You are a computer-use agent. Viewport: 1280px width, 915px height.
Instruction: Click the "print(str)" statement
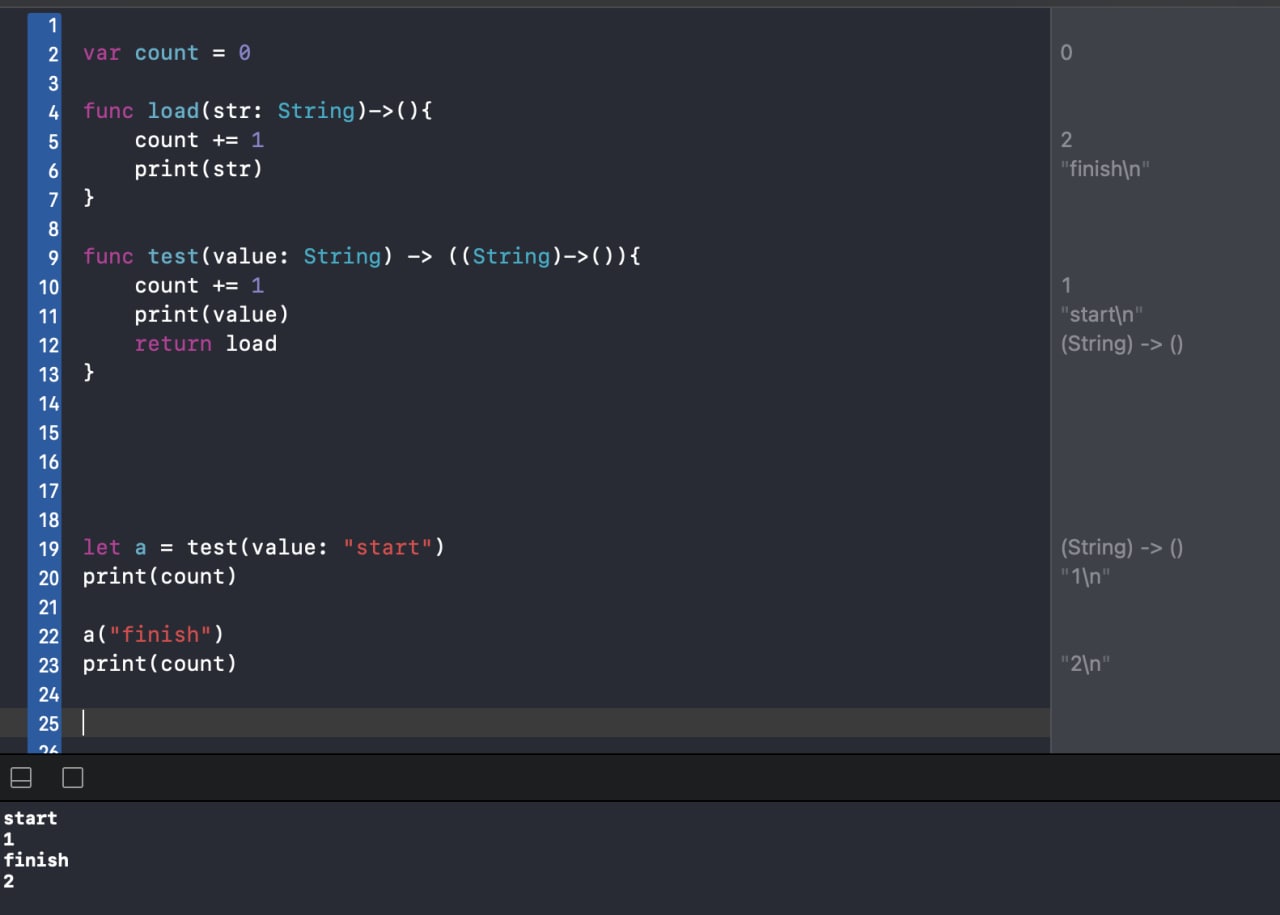[x=199, y=169]
